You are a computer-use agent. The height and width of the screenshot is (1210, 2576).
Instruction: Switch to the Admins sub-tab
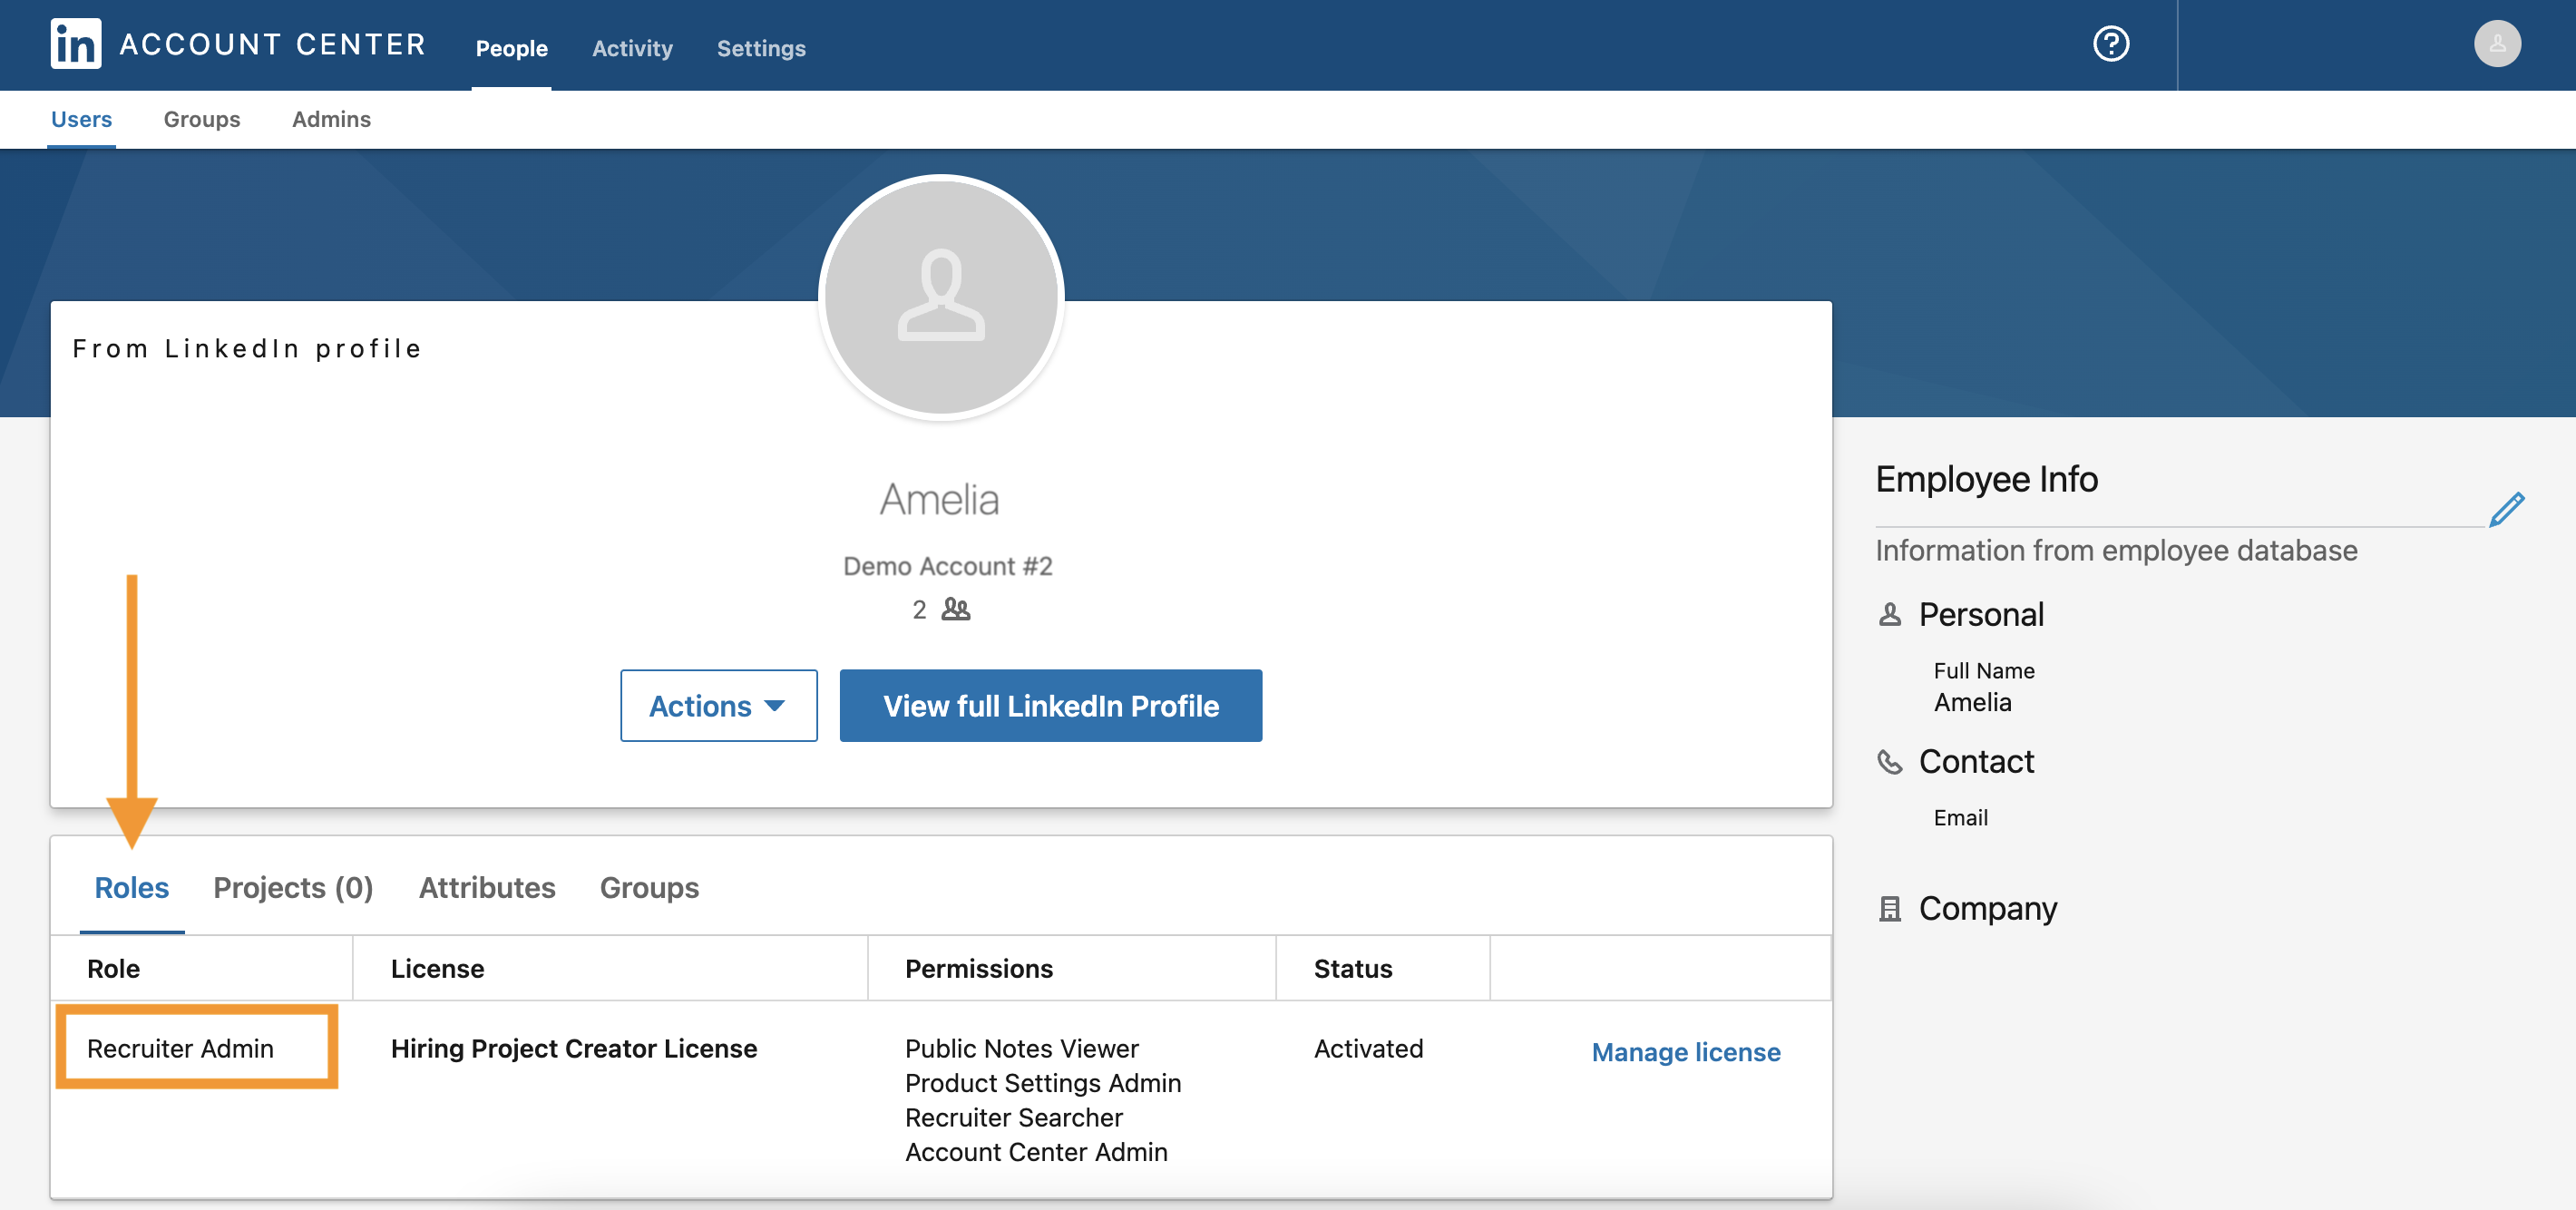[331, 119]
